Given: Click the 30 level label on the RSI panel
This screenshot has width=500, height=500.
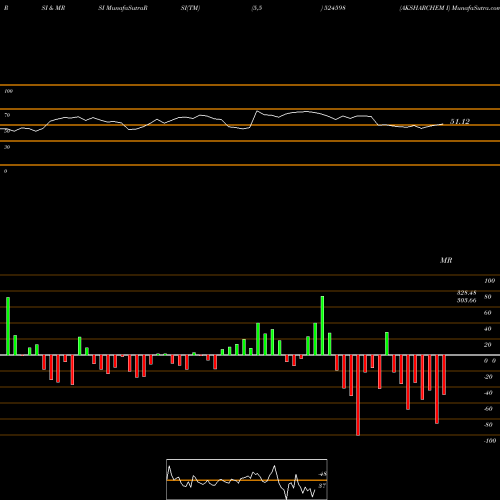Looking at the screenshot, I should click(x=7, y=147).
